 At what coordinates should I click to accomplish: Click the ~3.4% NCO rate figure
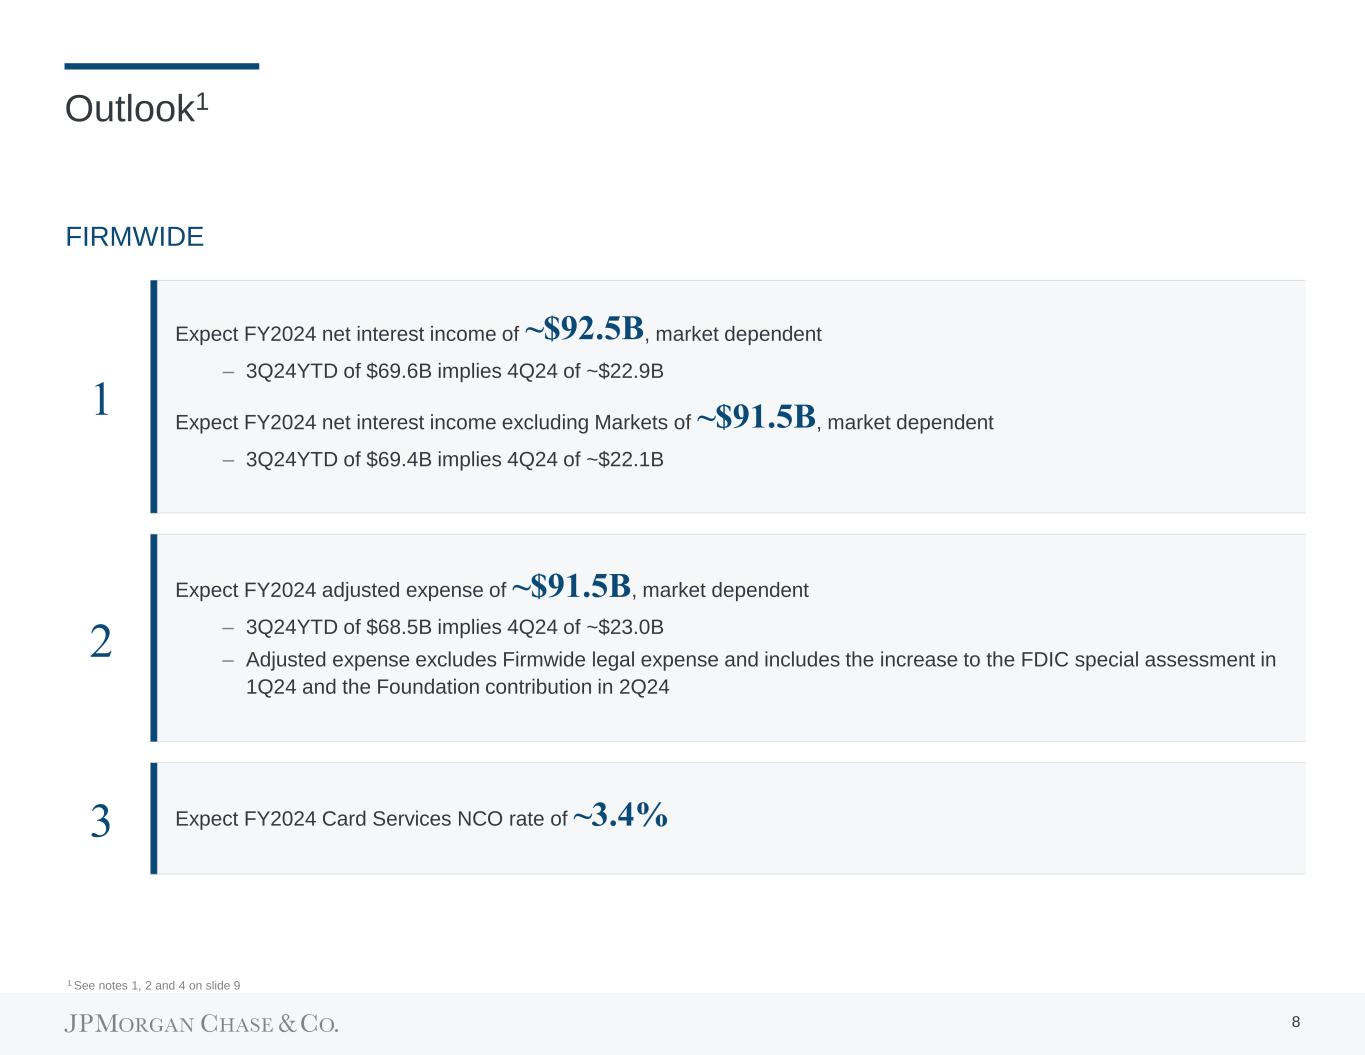620,815
